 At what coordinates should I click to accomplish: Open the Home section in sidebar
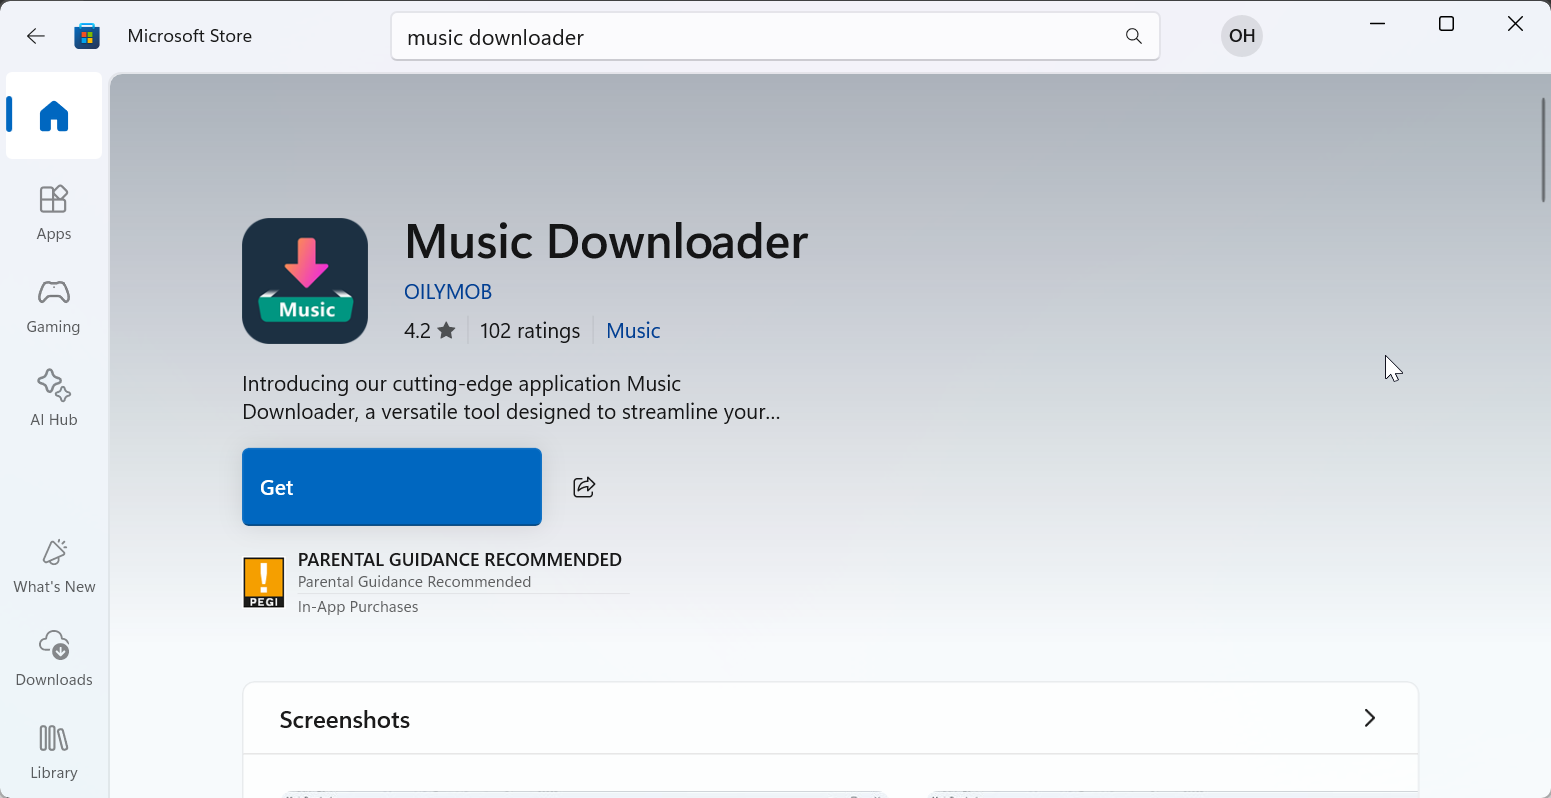54,116
